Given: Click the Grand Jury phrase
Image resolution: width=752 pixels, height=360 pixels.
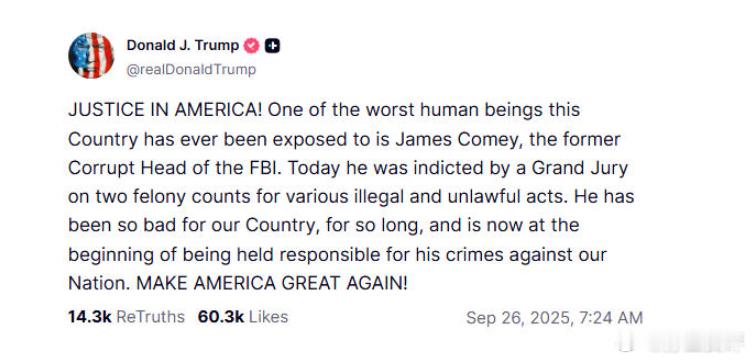Looking at the screenshot, I should [x=580, y=168].
